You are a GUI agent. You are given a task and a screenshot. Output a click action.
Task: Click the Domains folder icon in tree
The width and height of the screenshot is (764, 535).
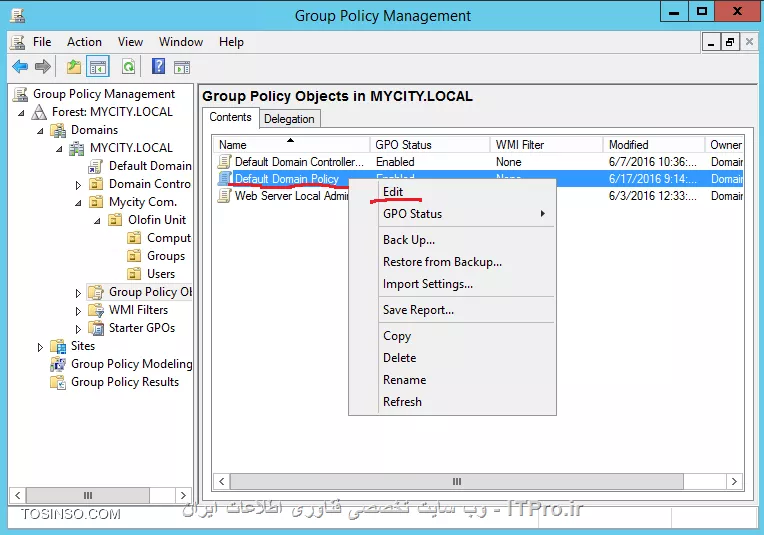(58, 130)
